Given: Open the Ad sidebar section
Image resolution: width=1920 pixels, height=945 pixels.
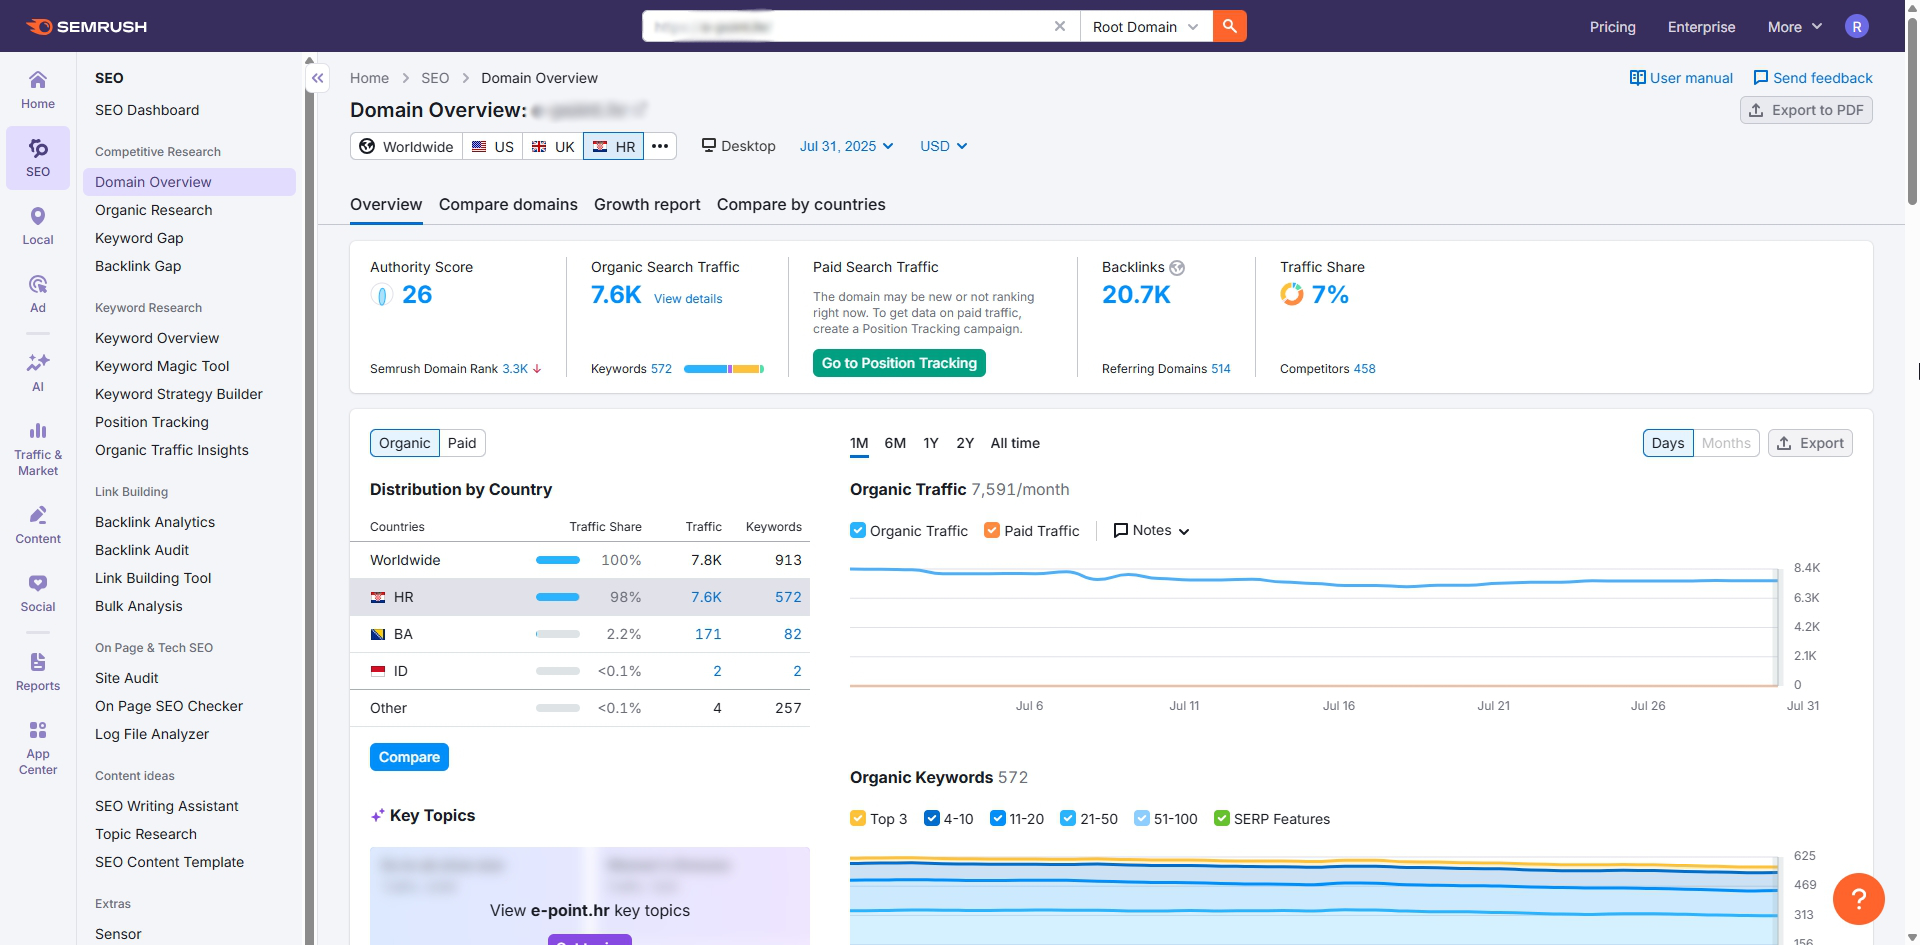Looking at the screenshot, I should click(x=38, y=294).
